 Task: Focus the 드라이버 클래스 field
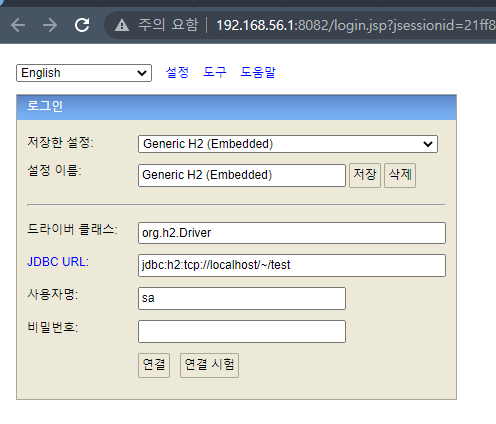[x=292, y=233]
